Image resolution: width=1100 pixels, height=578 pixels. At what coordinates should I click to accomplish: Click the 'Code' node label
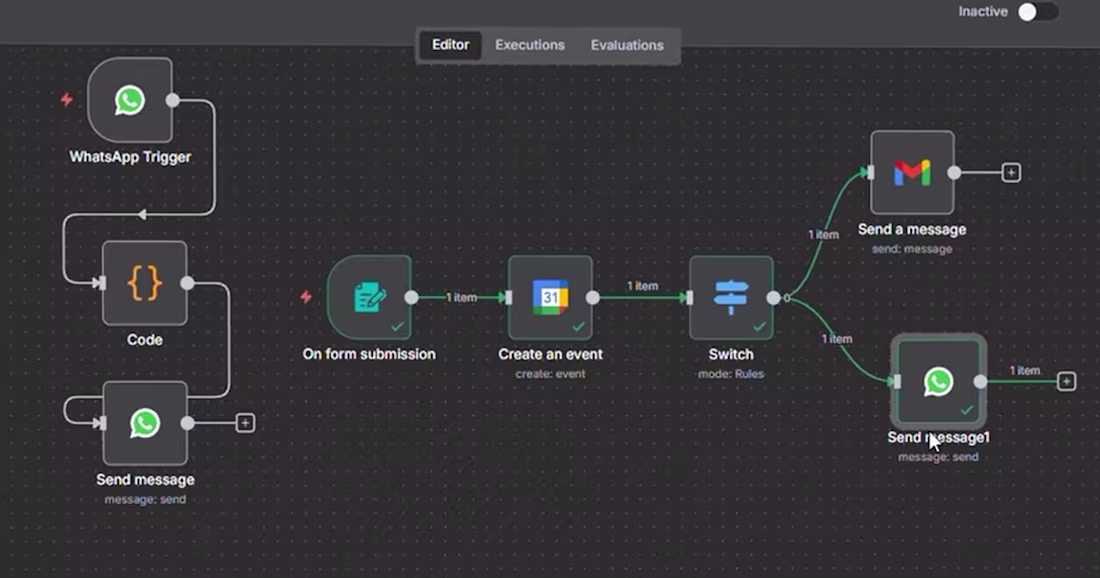(x=145, y=340)
